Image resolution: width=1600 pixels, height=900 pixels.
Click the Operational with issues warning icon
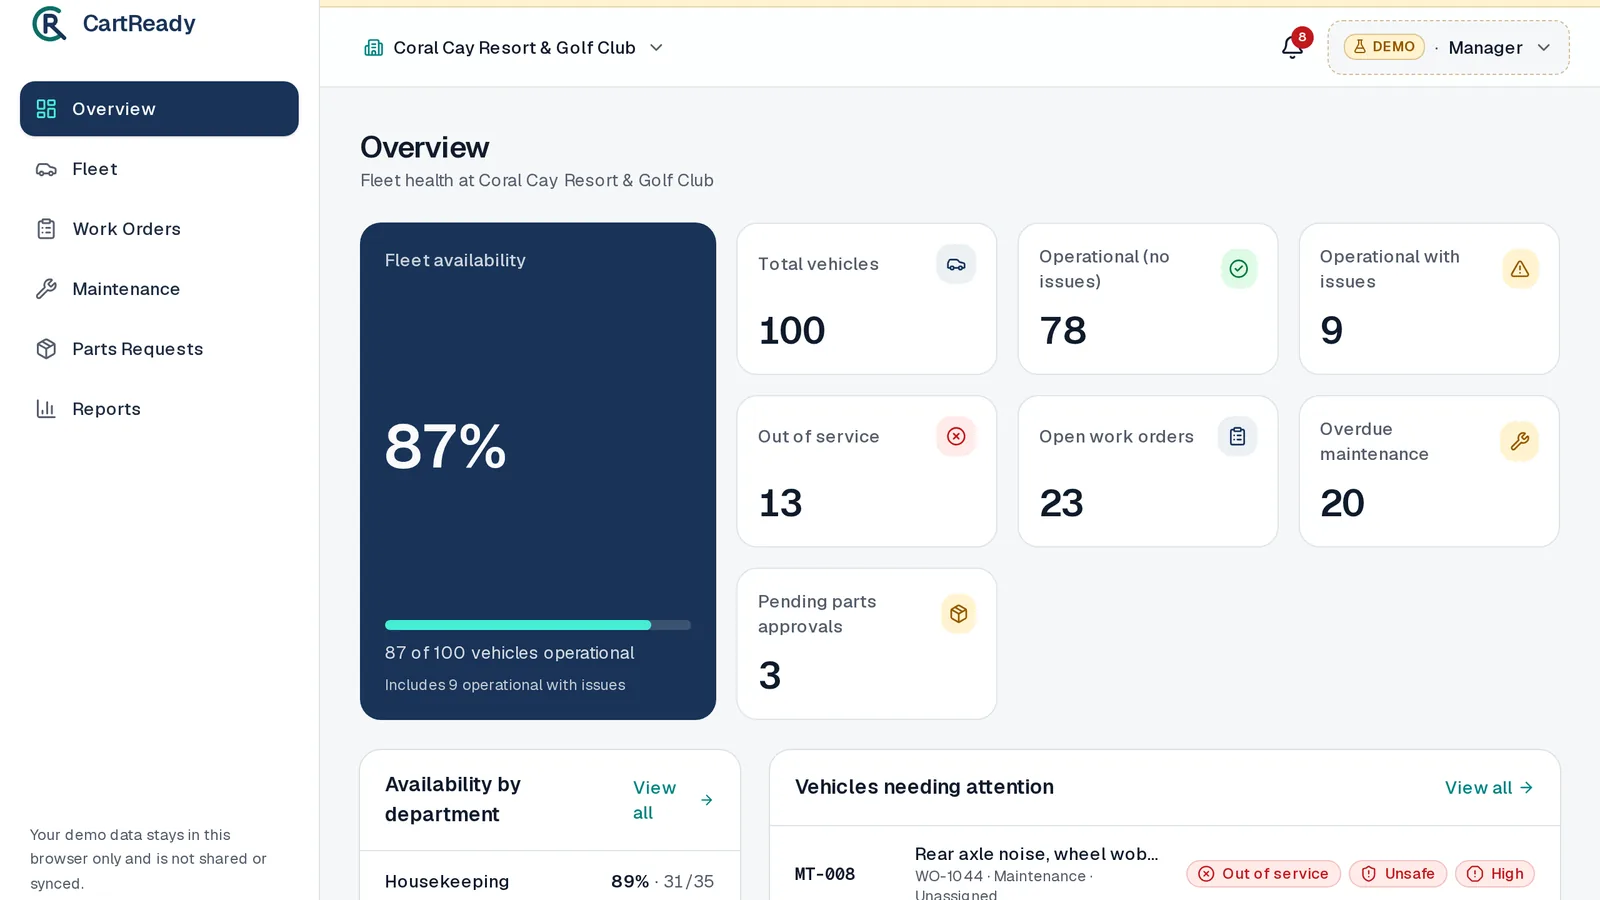click(x=1519, y=268)
